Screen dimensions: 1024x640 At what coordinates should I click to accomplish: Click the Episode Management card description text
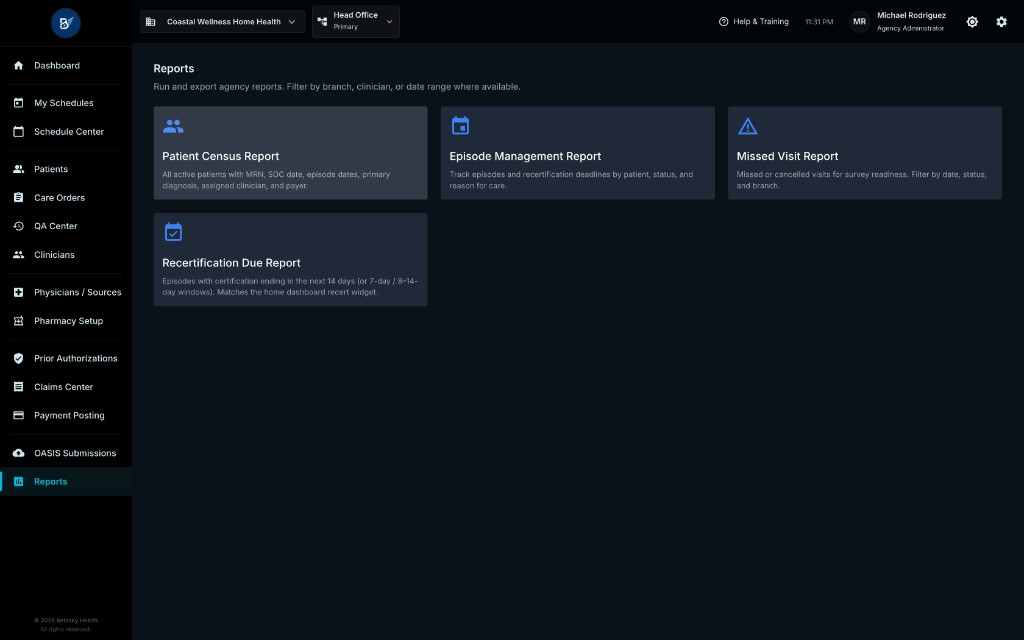click(x=571, y=180)
